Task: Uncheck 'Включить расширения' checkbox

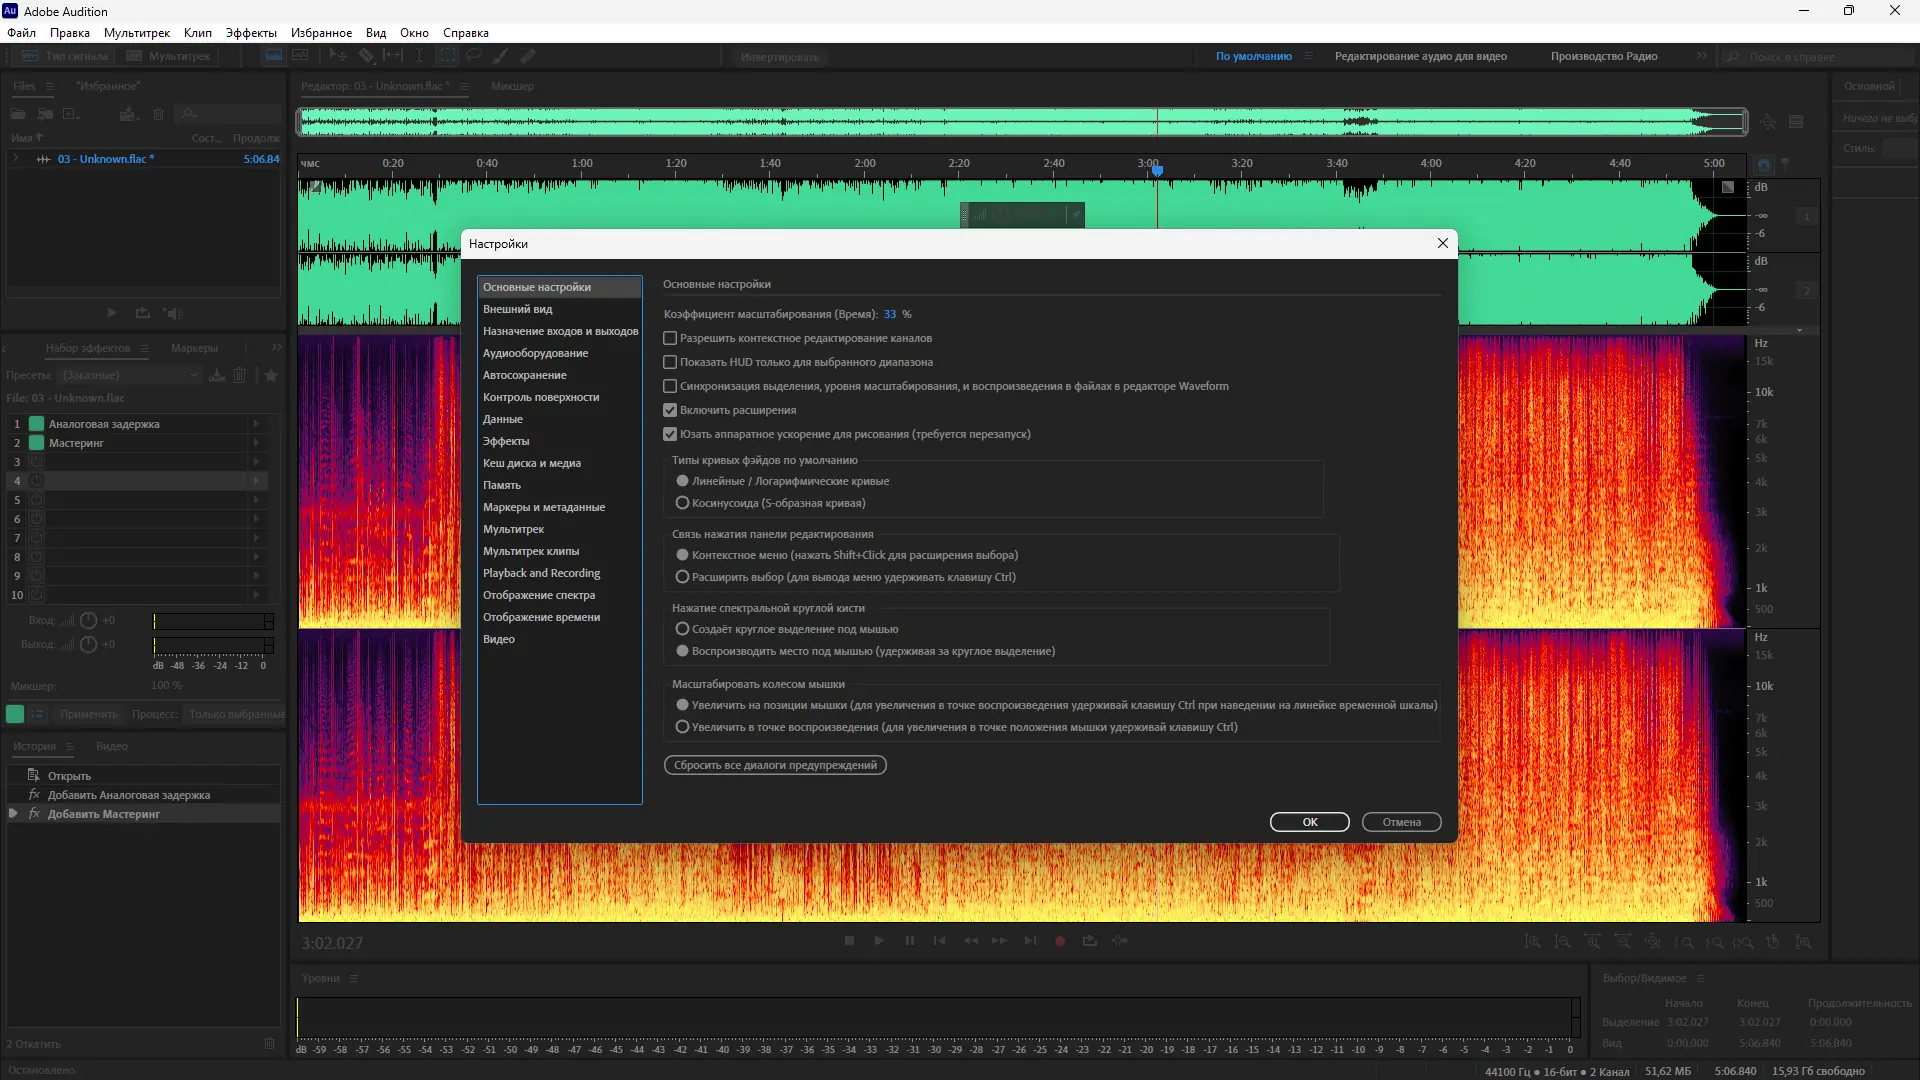Action: click(x=670, y=411)
